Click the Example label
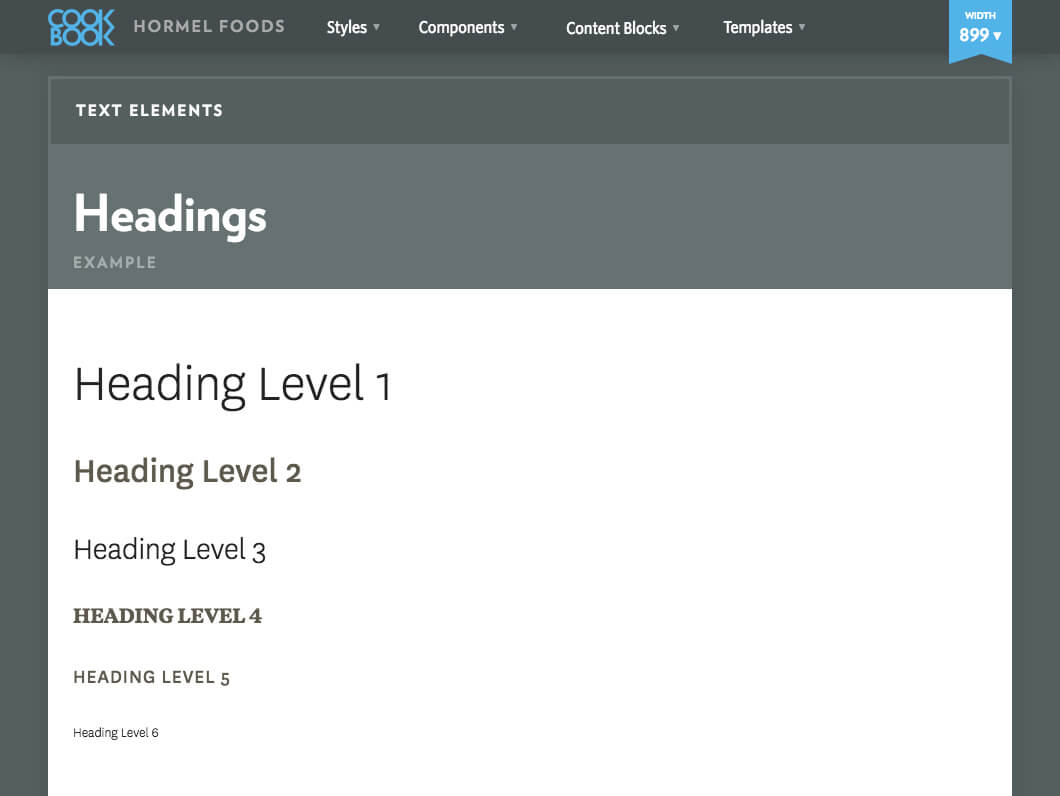1060x796 pixels. coord(115,262)
